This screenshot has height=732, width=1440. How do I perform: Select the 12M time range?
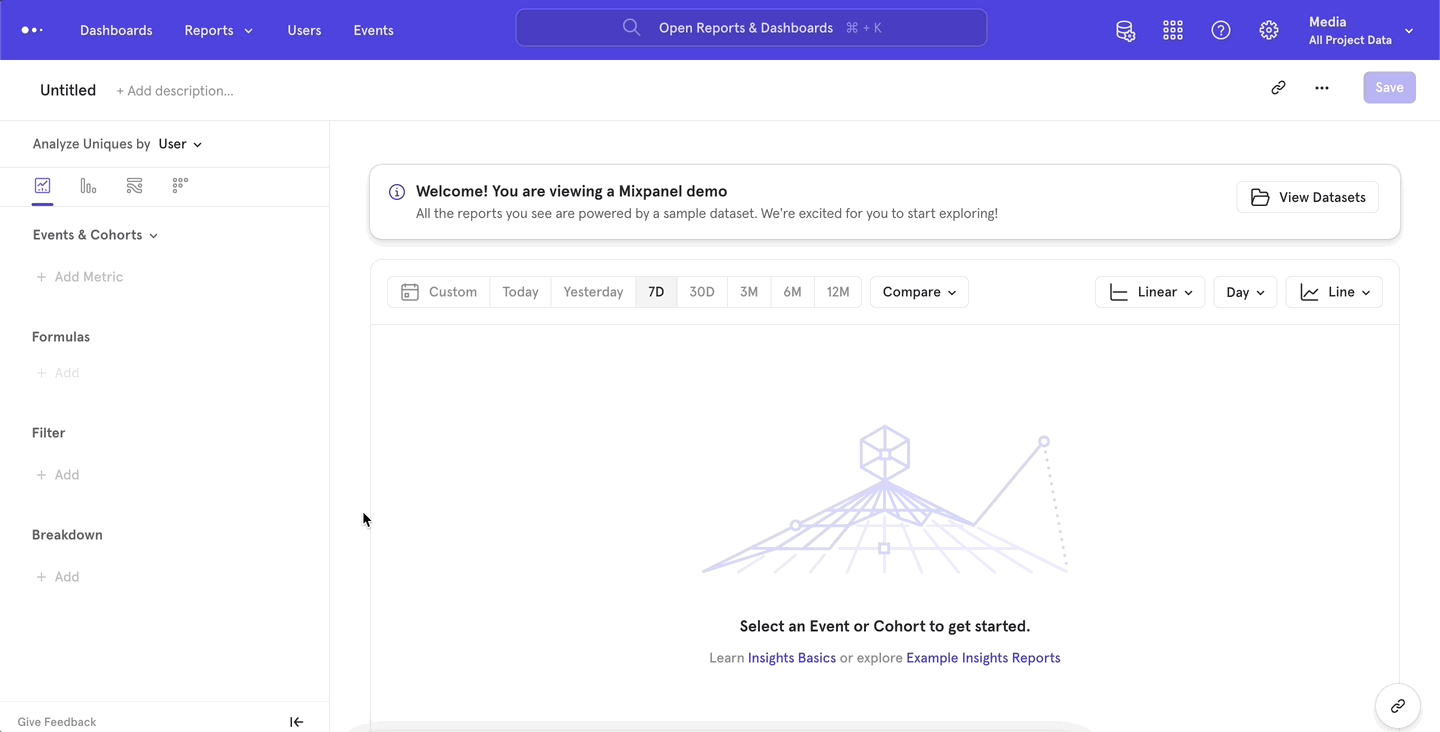pos(837,291)
